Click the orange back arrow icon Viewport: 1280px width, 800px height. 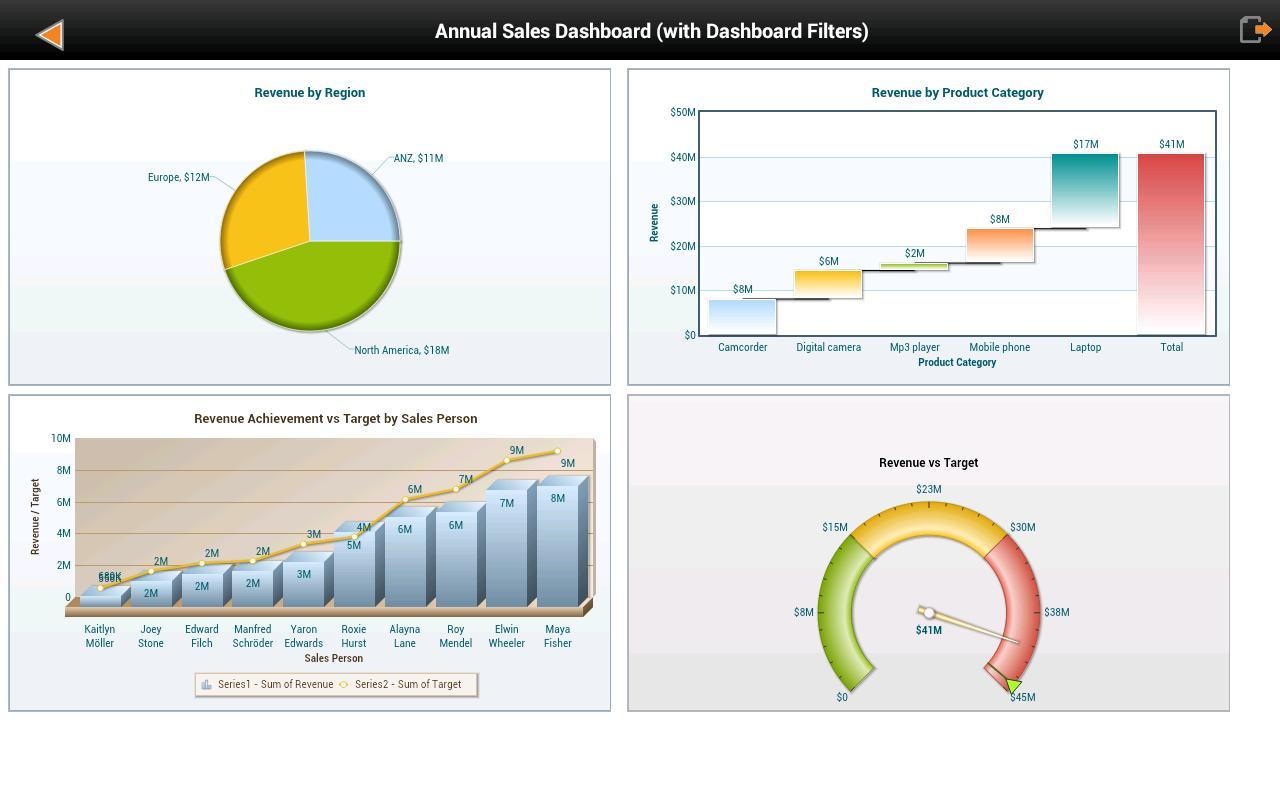[x=48, y=34]
